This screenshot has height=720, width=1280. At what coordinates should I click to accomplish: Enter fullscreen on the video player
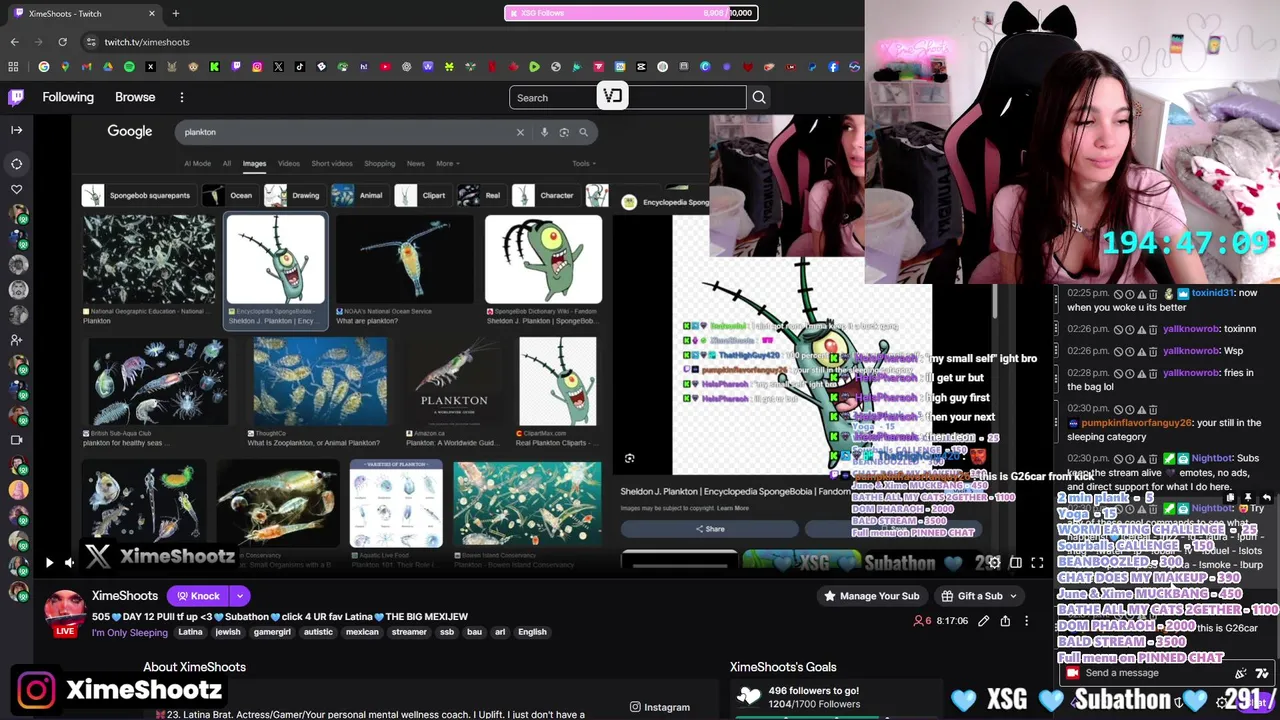tap(1037, 563)
